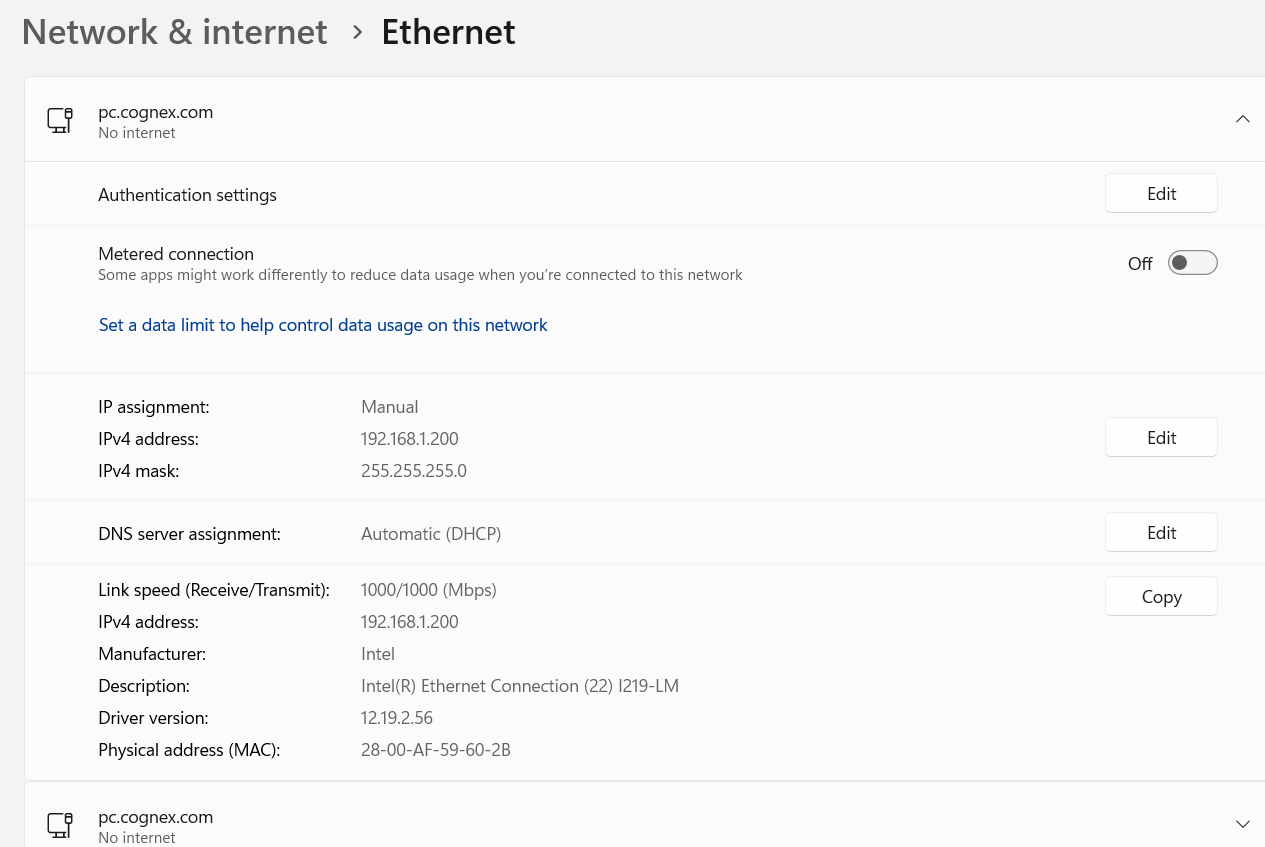
Task: Click the breadcrumb chevron separator
Action: (x=357, y=33)
